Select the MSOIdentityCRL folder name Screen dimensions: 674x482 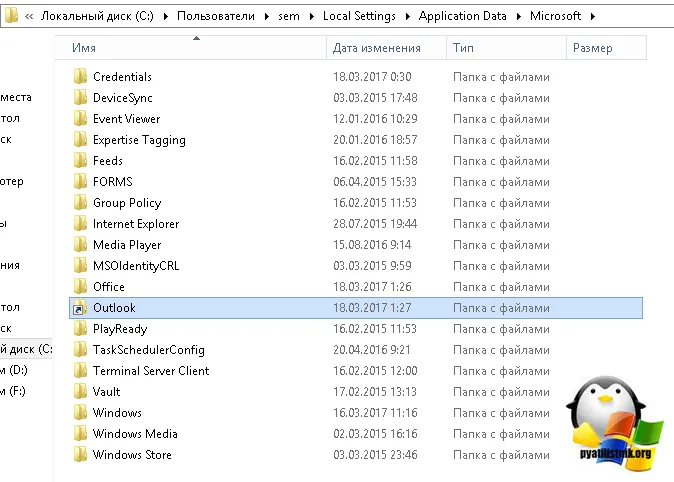tap(136, 266)
